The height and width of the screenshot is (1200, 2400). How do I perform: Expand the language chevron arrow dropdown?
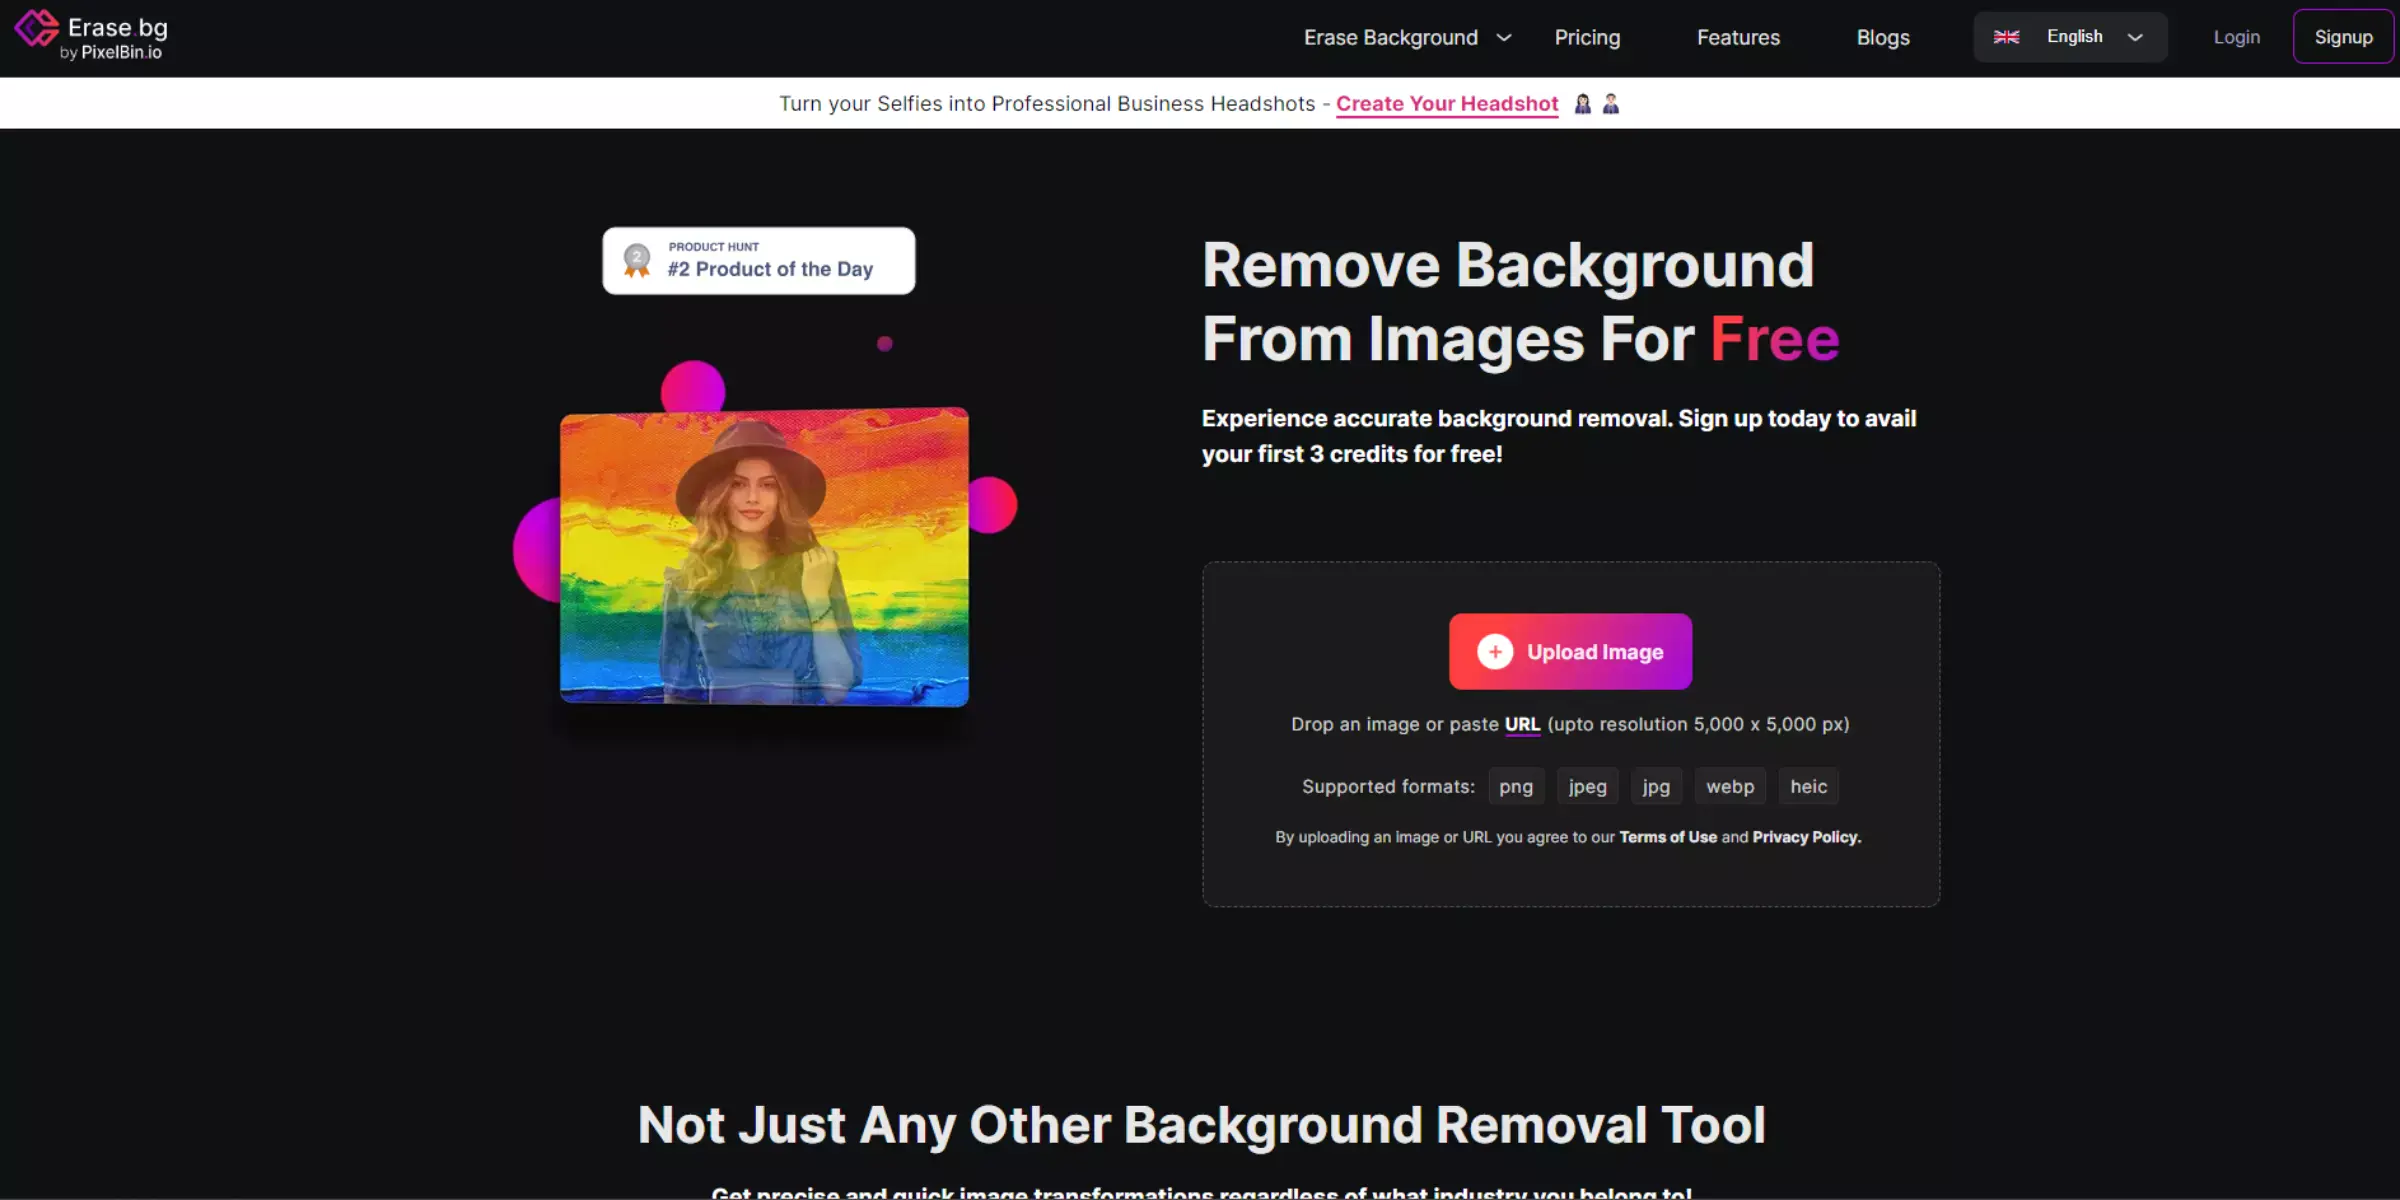click(x=2137, y=37)
